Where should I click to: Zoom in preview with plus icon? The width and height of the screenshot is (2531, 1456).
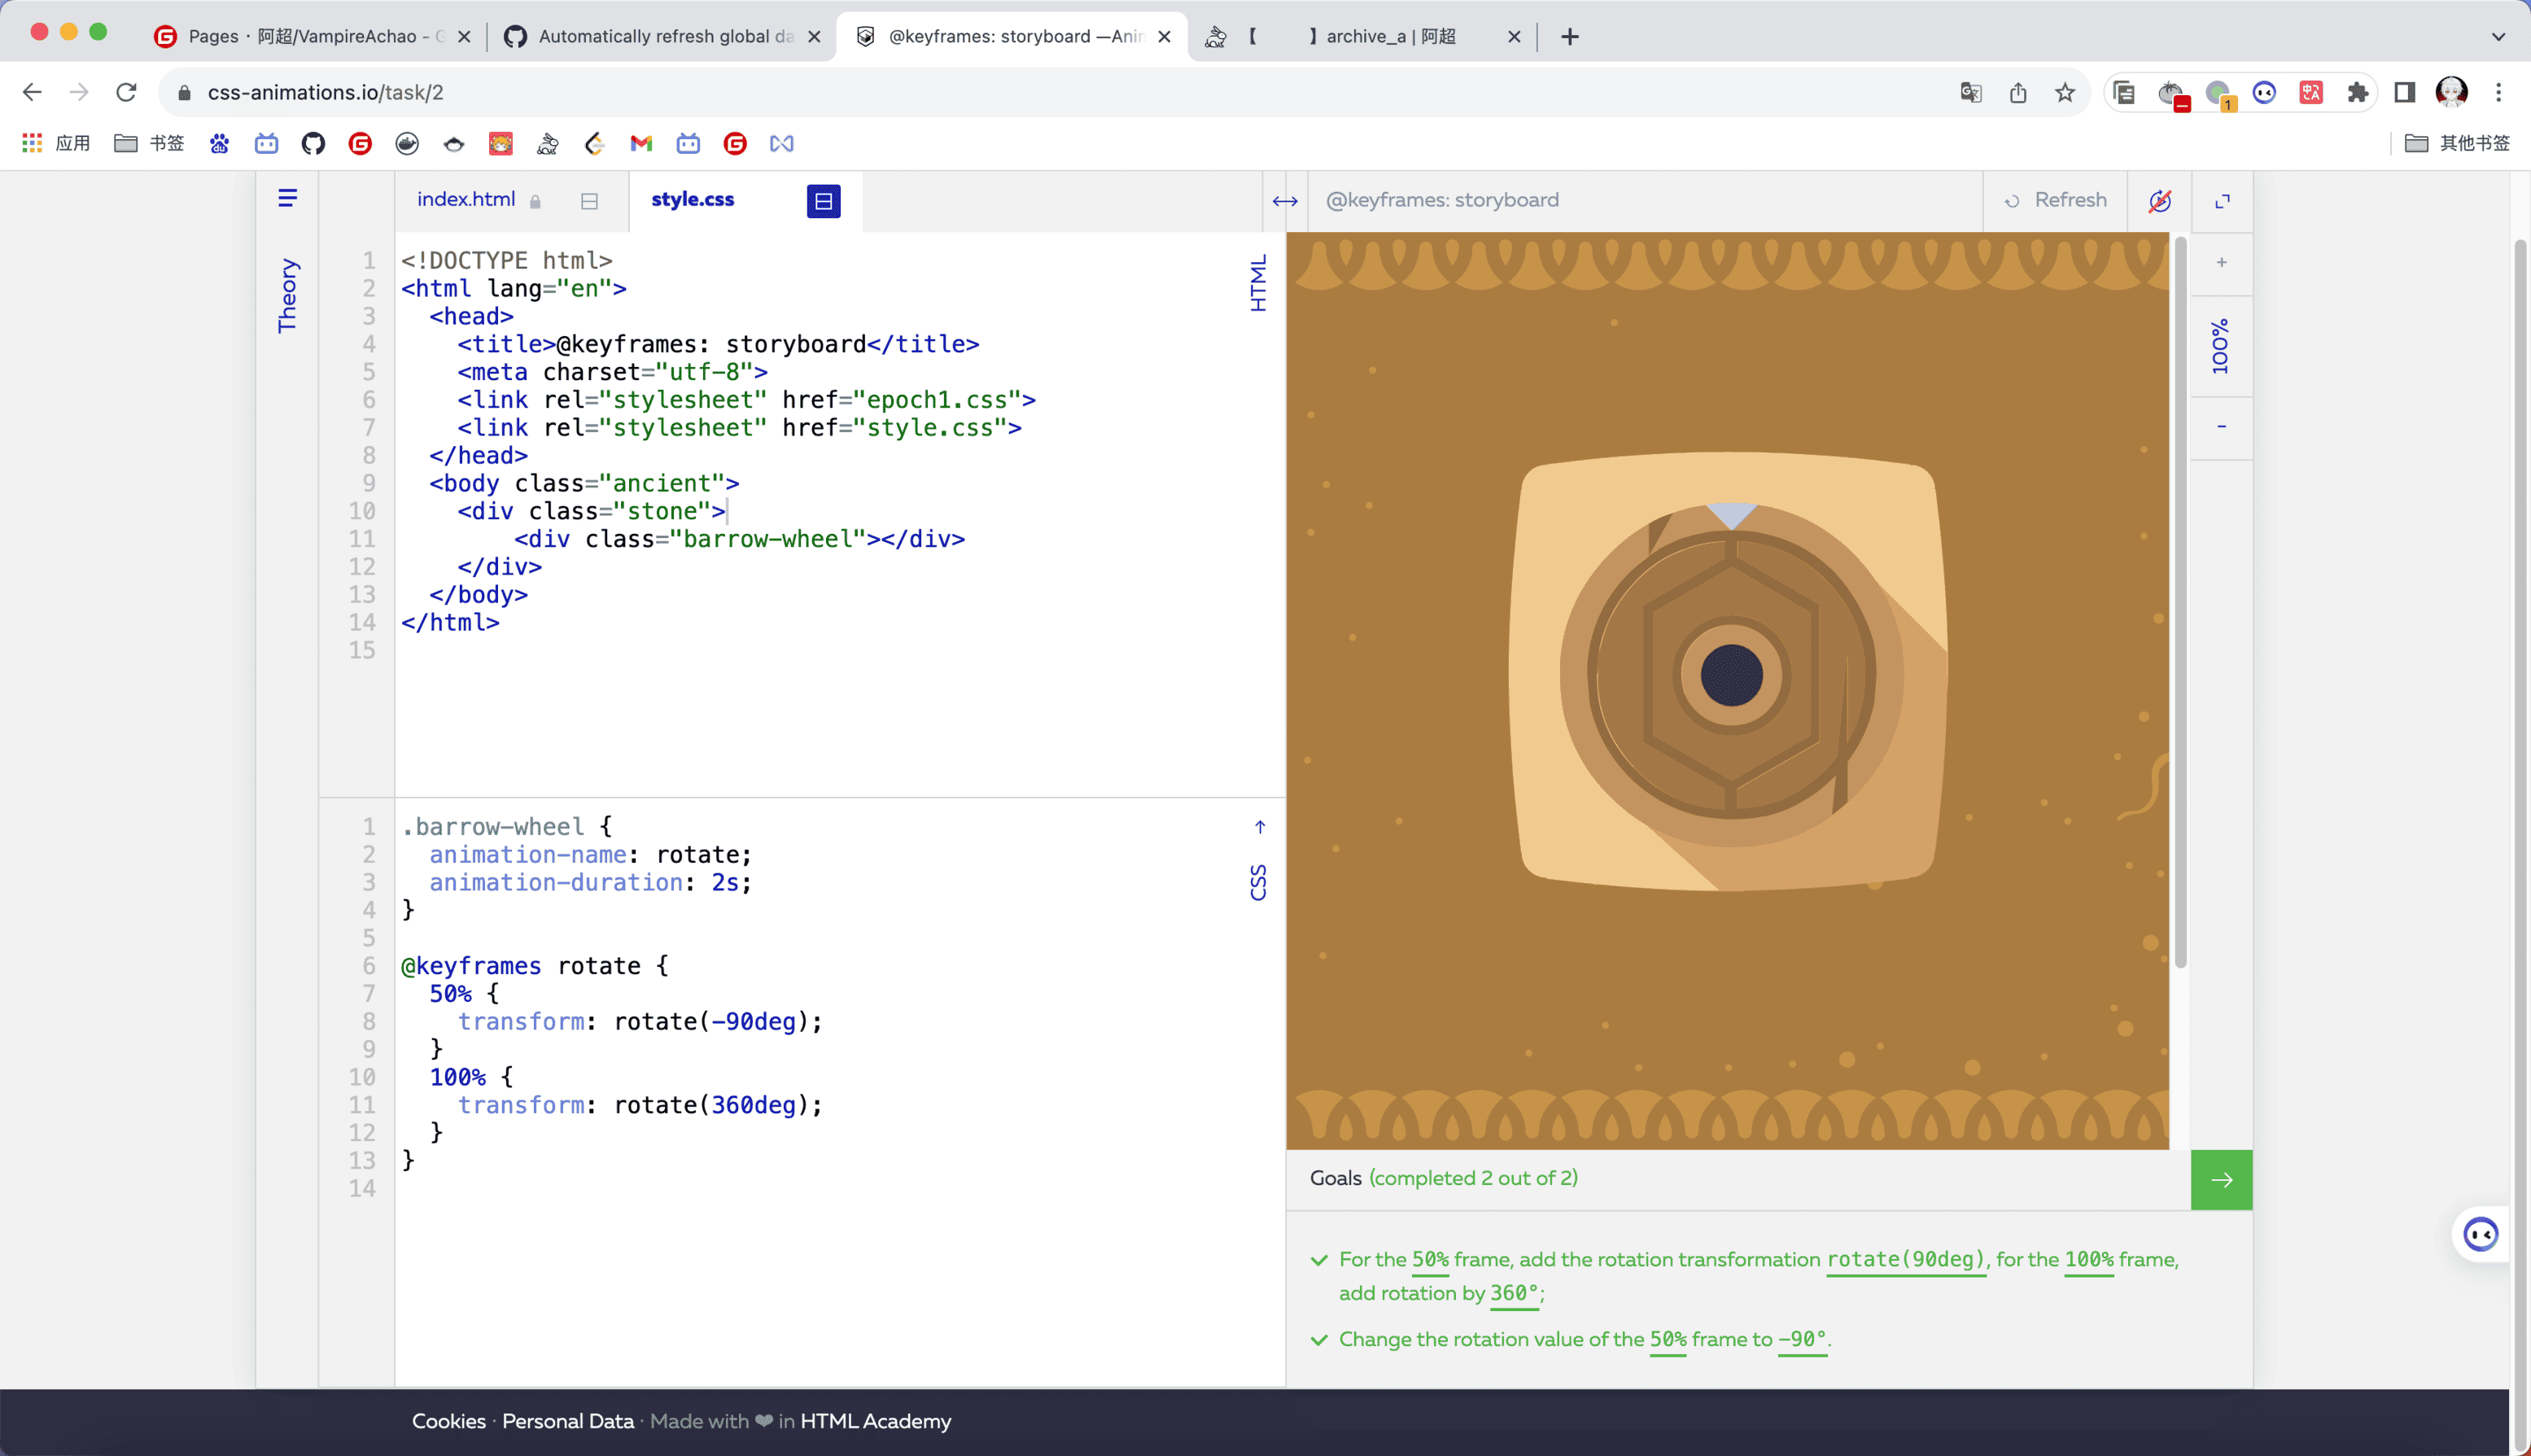[2221, 263]
